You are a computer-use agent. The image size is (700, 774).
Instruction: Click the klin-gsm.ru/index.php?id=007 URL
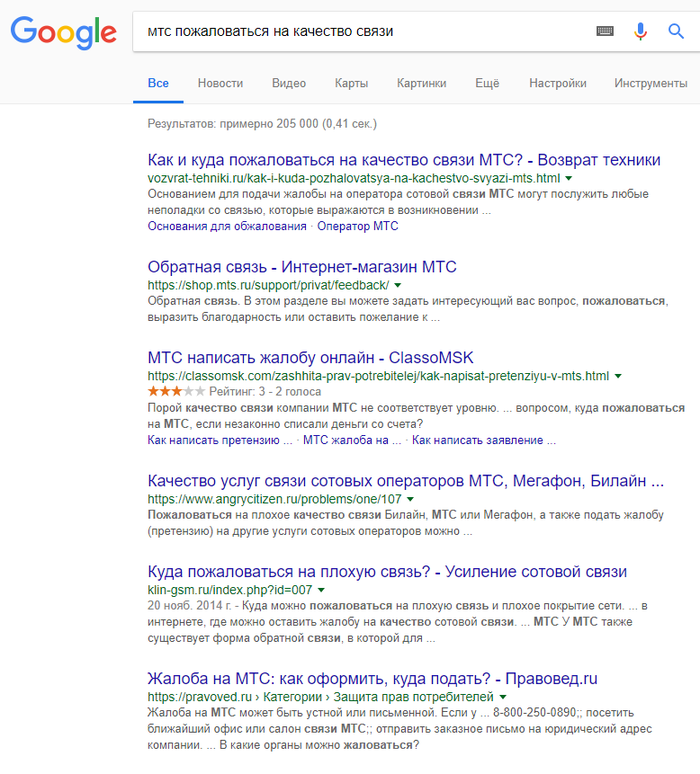click(230, 590)
